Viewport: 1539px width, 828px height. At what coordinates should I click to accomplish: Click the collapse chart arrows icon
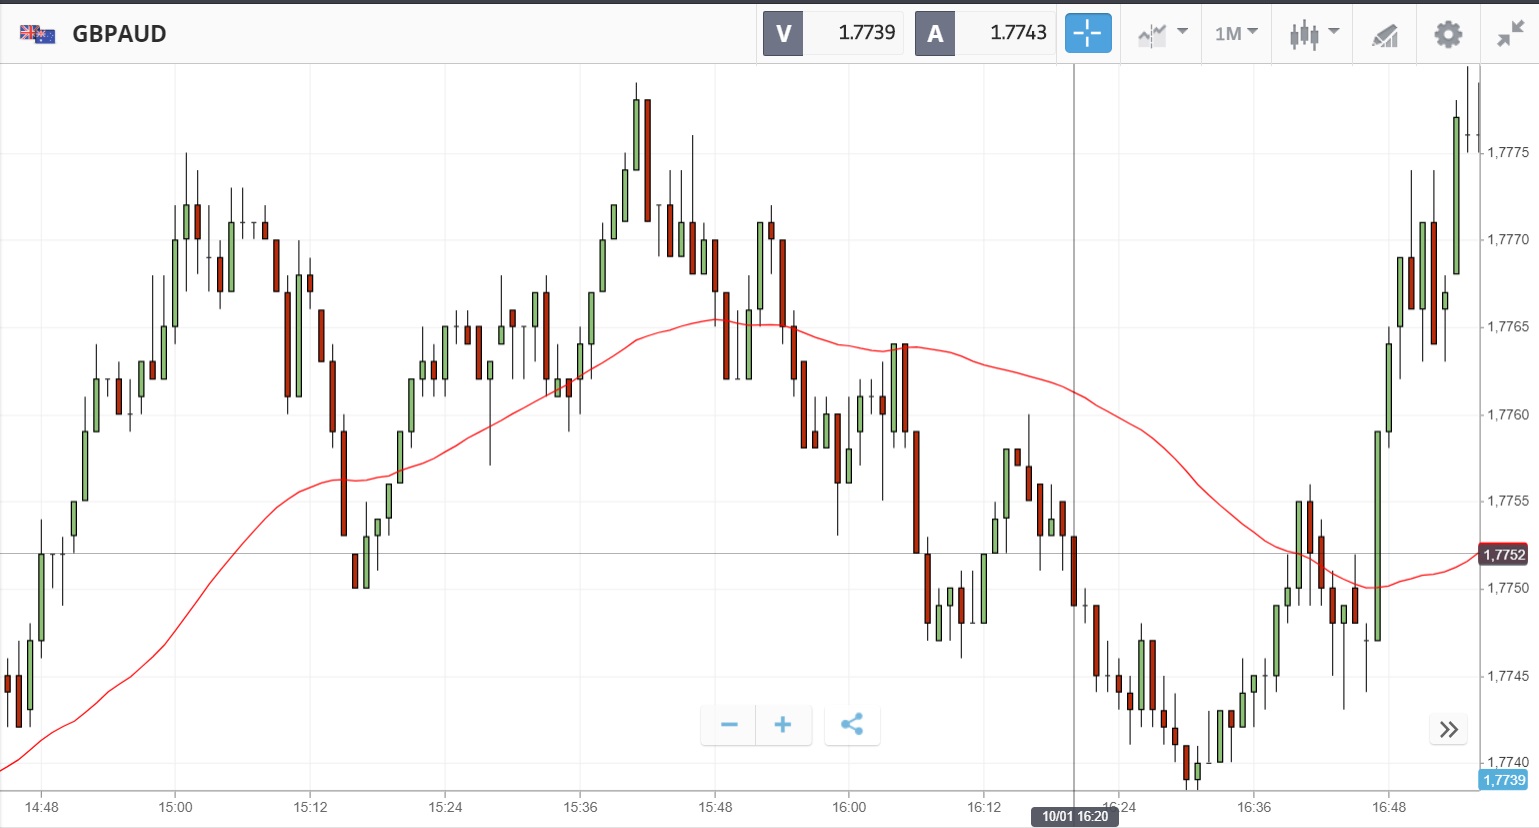[x=1510, y=34]
